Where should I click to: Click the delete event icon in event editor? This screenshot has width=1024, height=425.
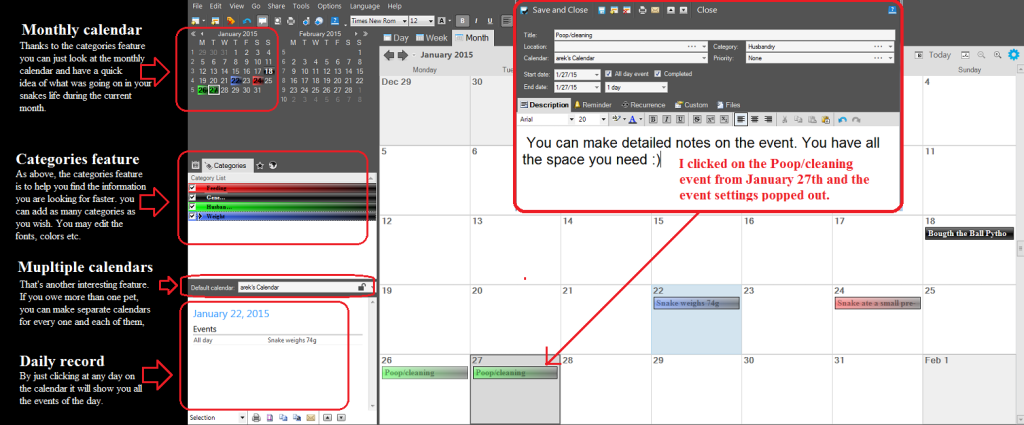click(x=627, y=10)
